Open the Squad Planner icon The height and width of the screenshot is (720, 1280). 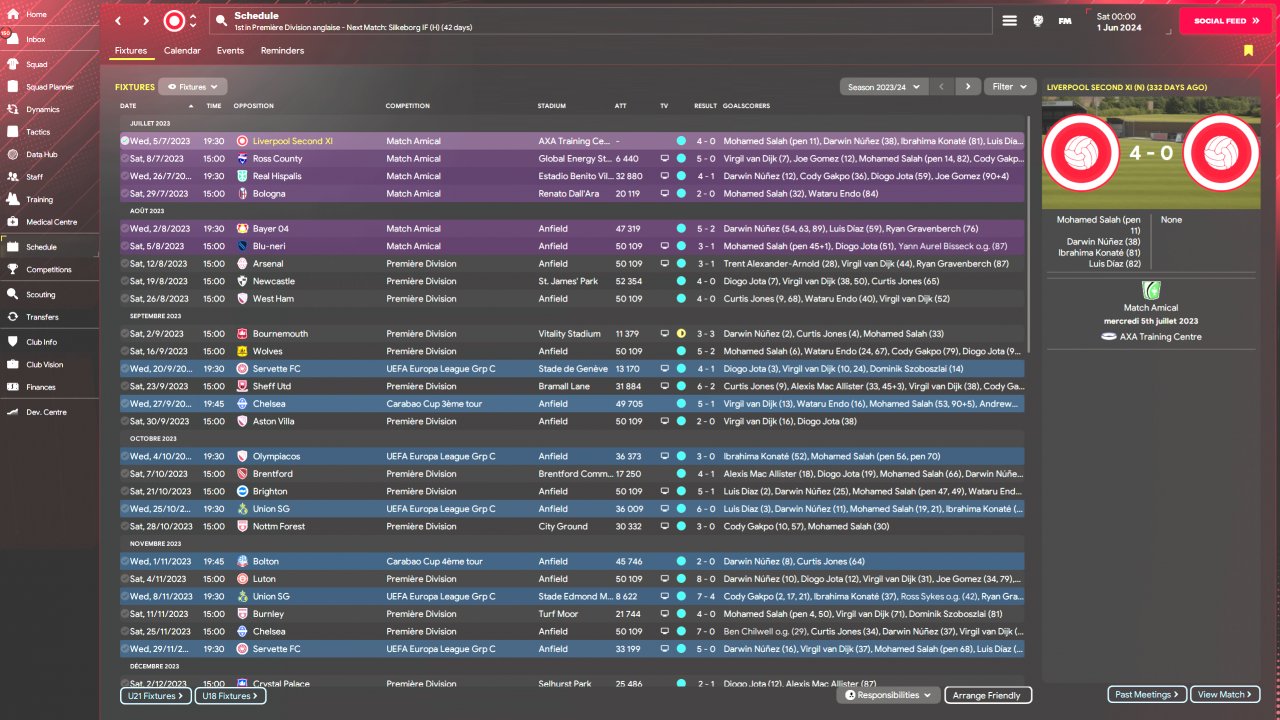[12, 87]
